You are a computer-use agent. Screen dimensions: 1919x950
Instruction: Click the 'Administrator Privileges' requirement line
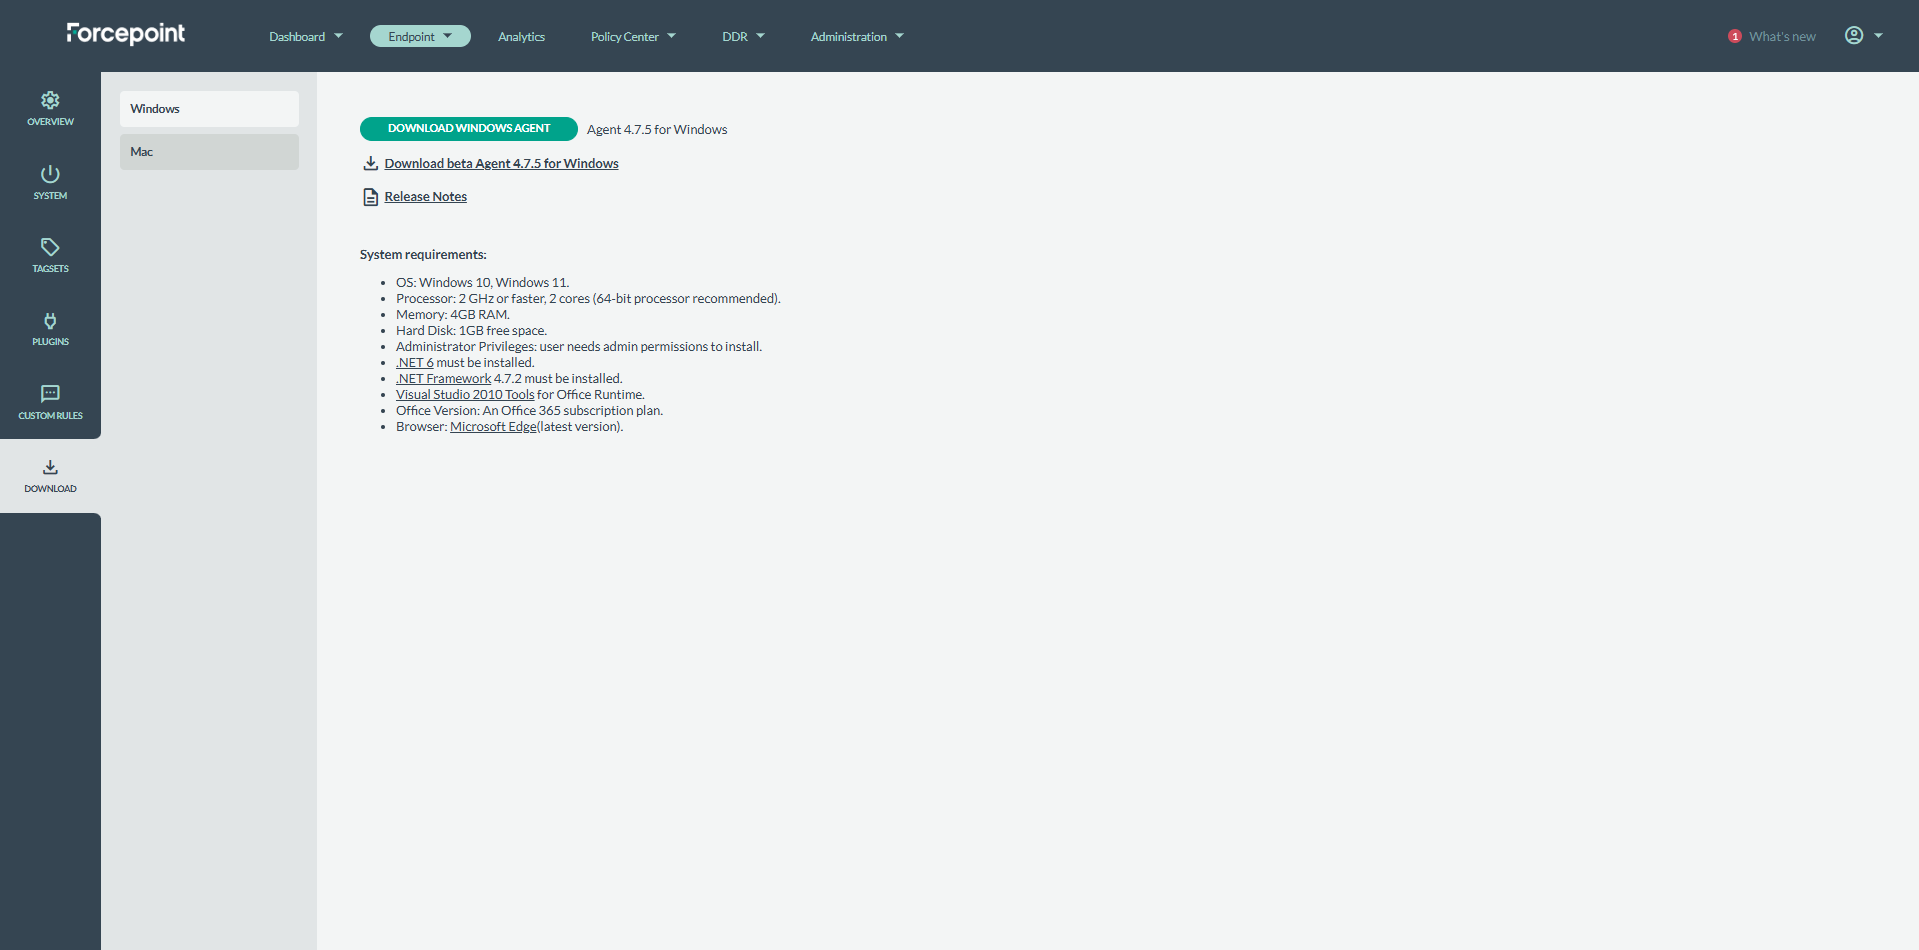pos(579,347)
